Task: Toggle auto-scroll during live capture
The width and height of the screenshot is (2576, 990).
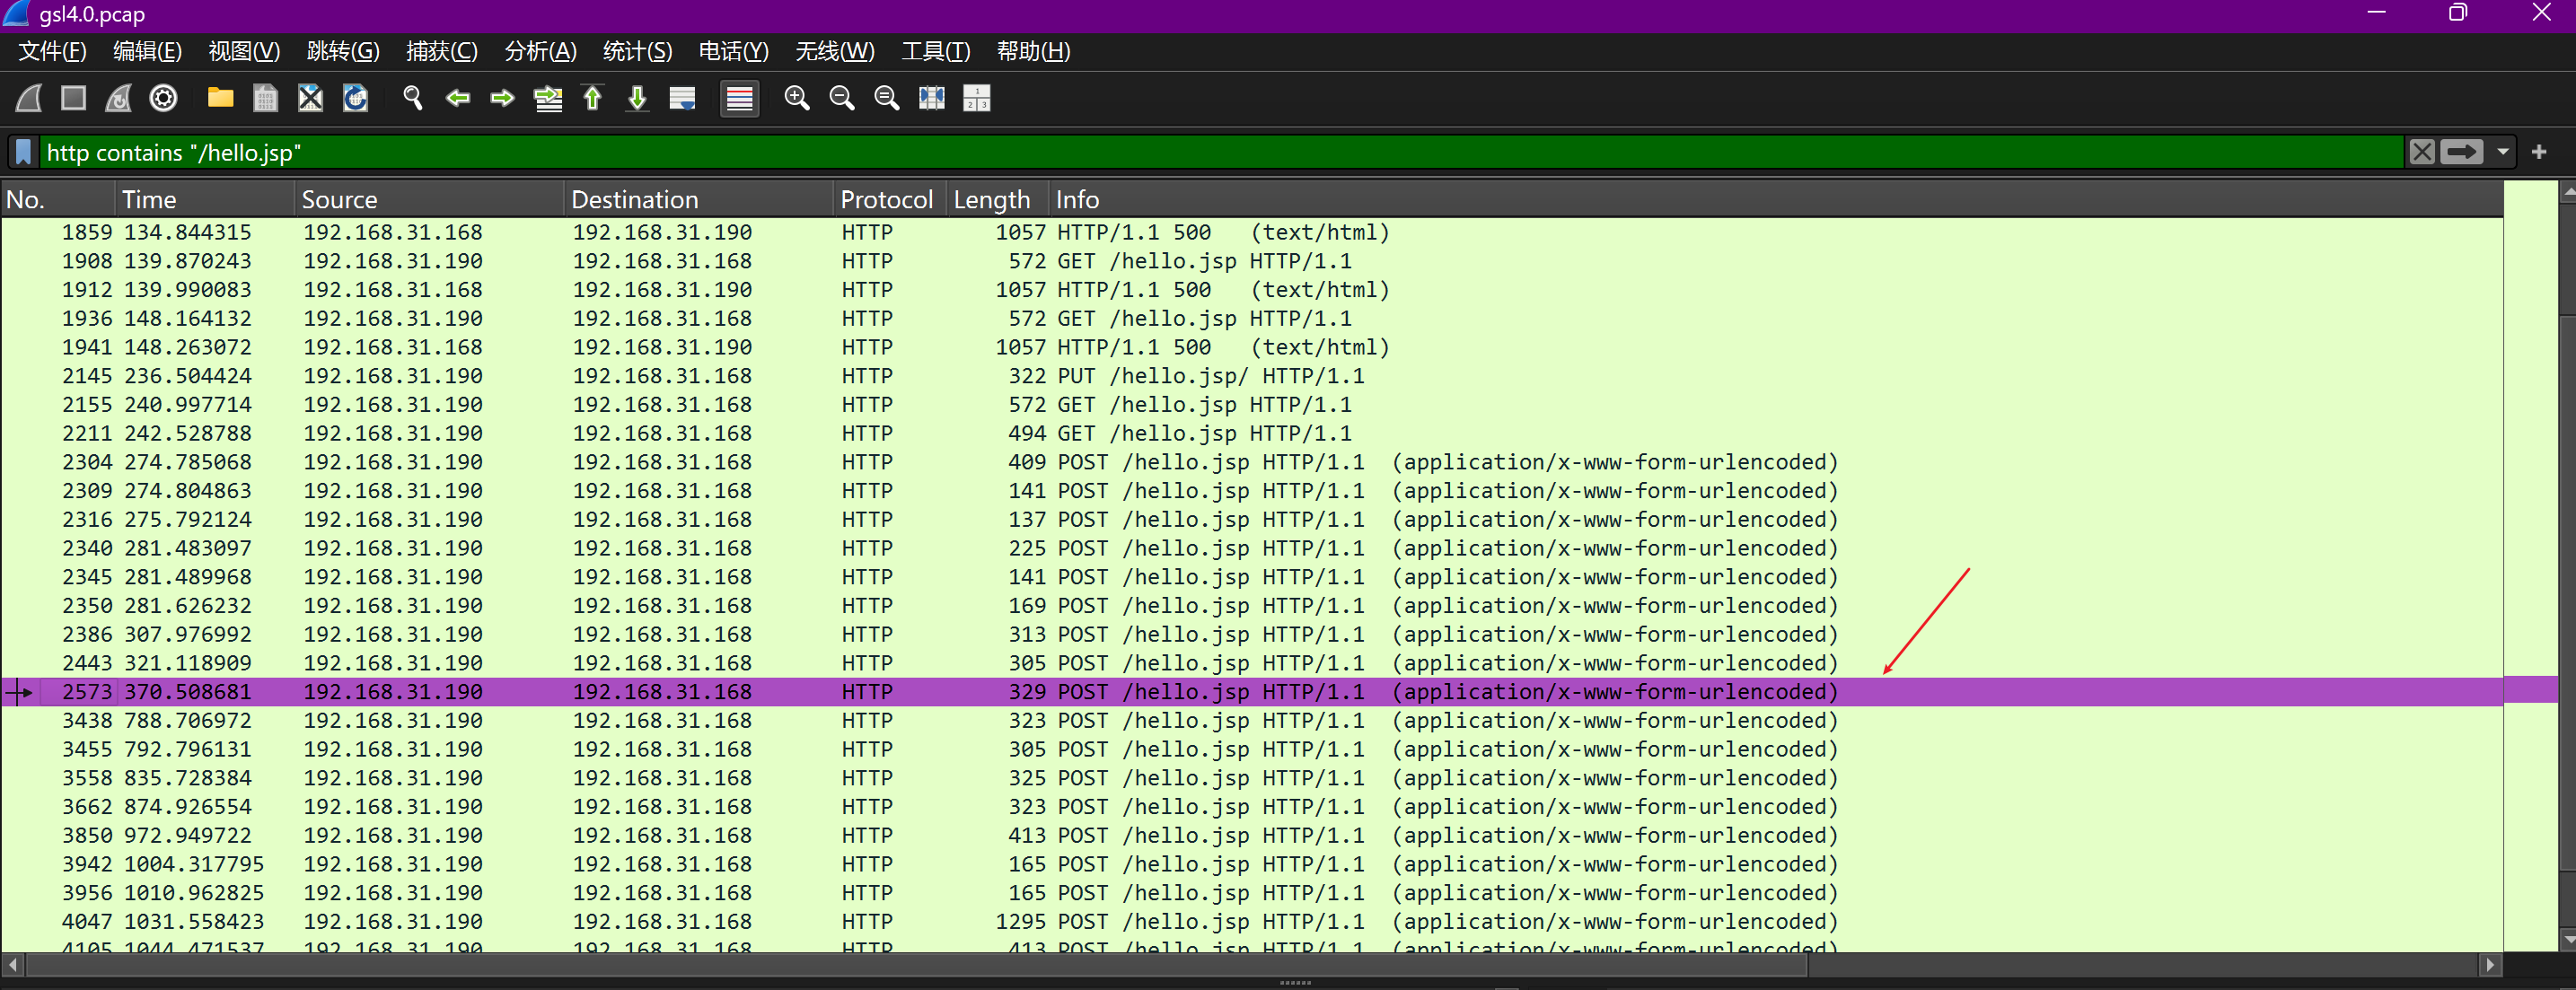Action: pyautogui.click(x=682, y=98)
